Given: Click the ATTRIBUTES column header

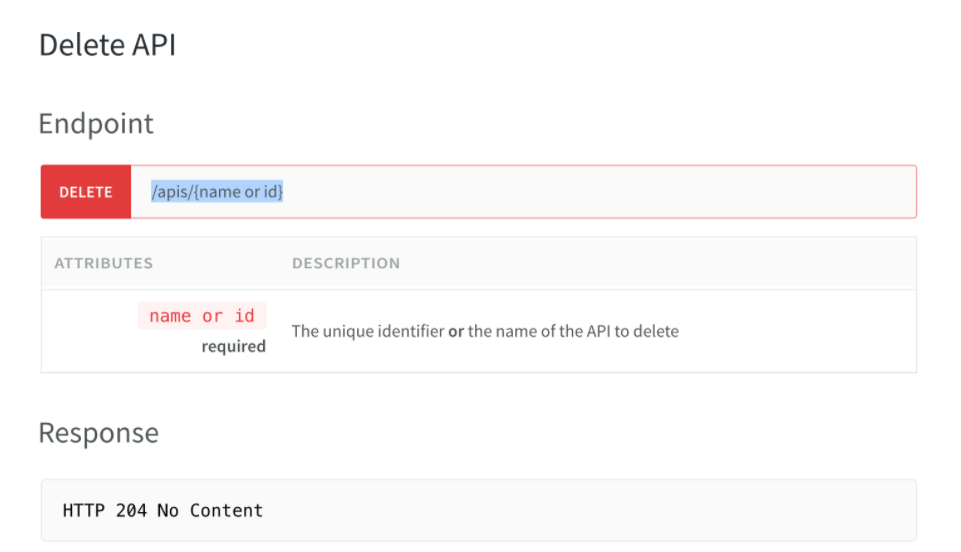Looking at the screenshot, I should [x=104, y=263].
